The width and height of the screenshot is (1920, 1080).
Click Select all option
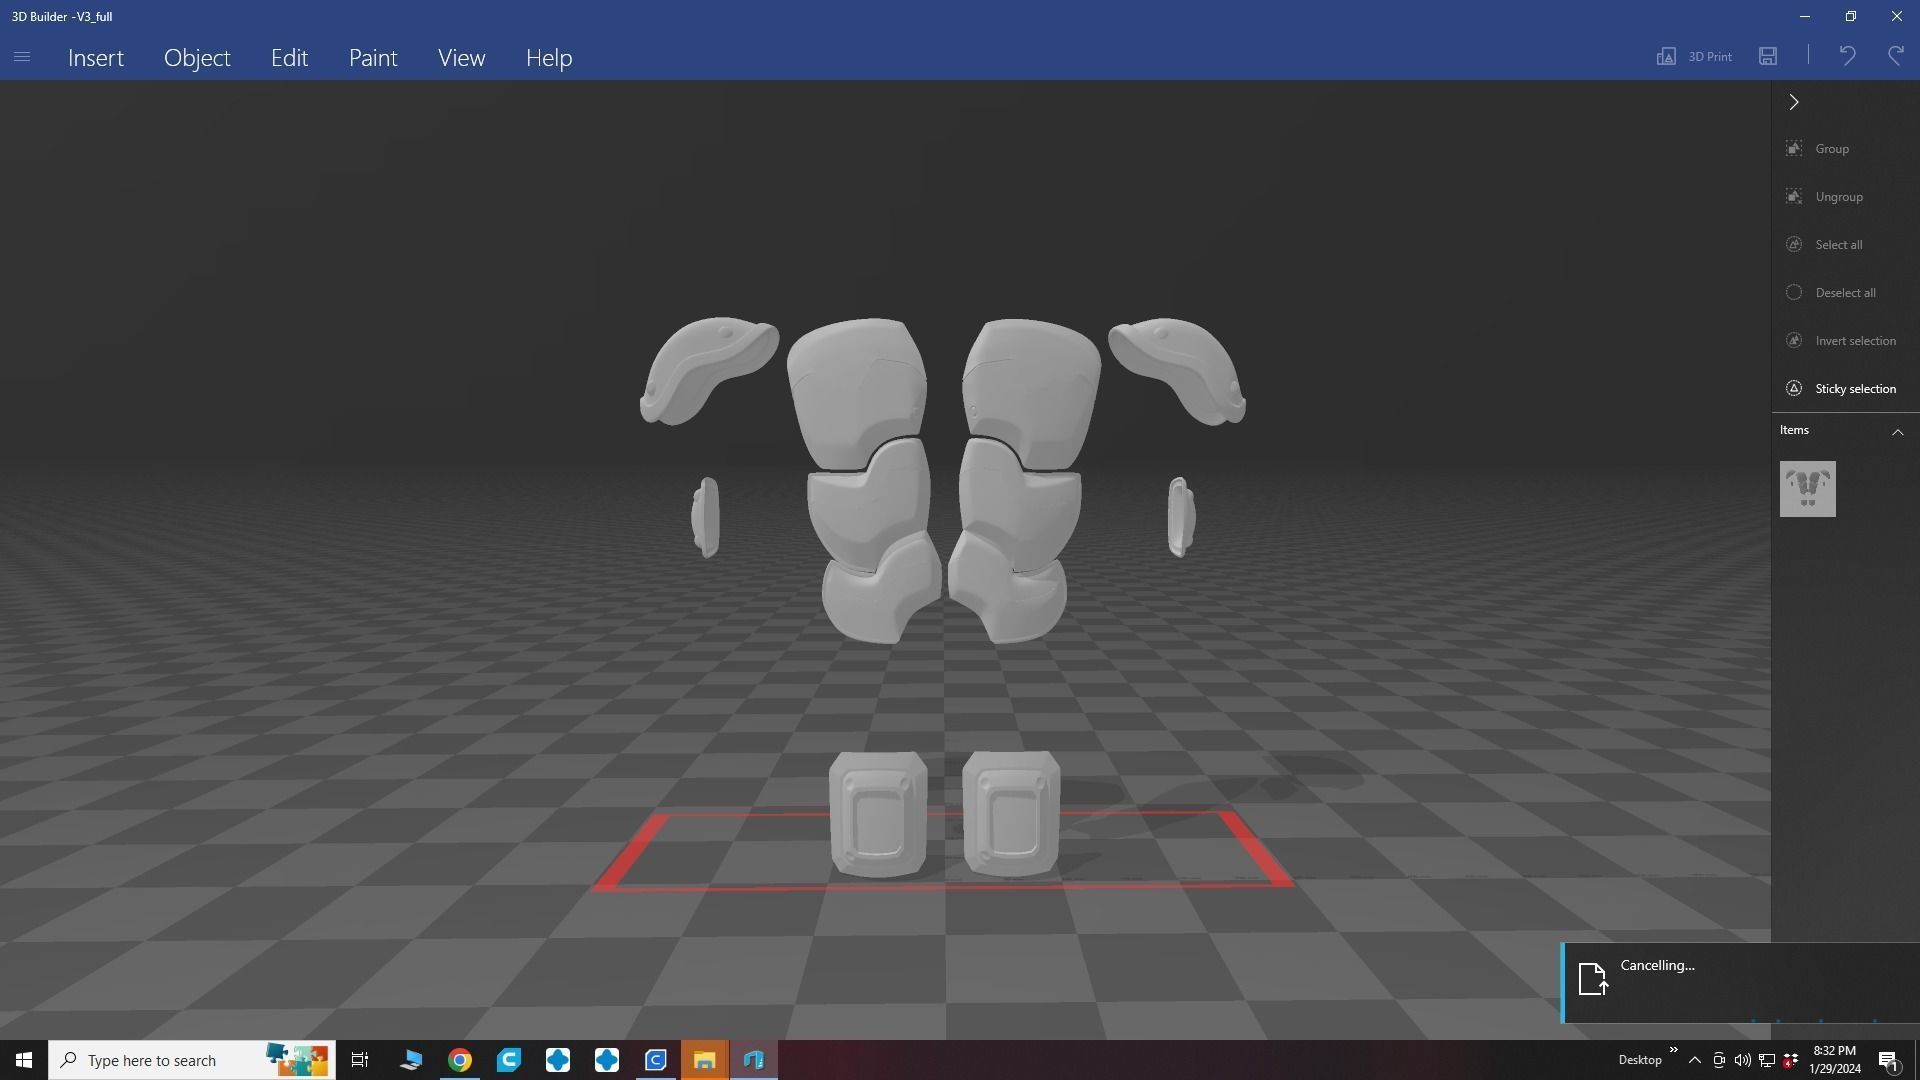pyautogui.click(x=1838, y=245)
